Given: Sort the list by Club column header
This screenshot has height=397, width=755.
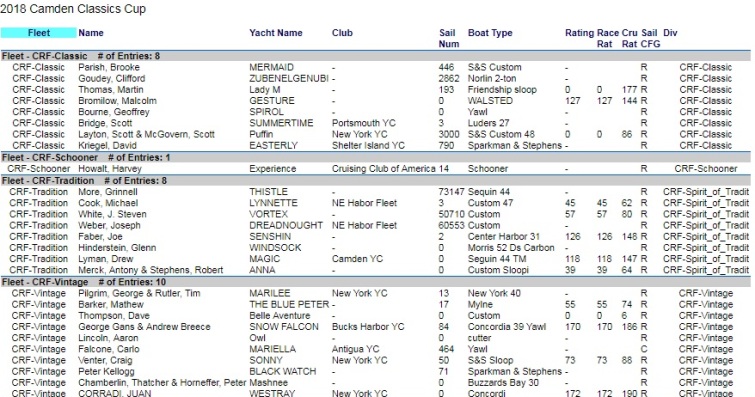Looking at the screenshot, I should click(x=342, y=33).
